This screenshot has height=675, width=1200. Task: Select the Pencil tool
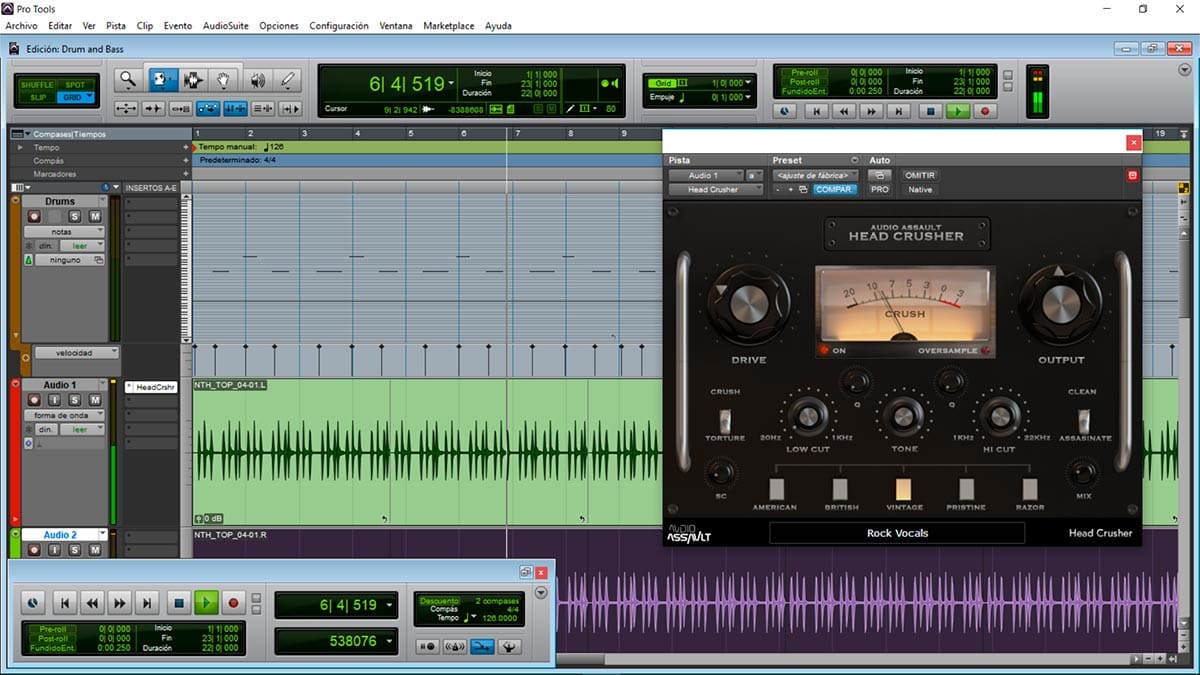(288, 80)
